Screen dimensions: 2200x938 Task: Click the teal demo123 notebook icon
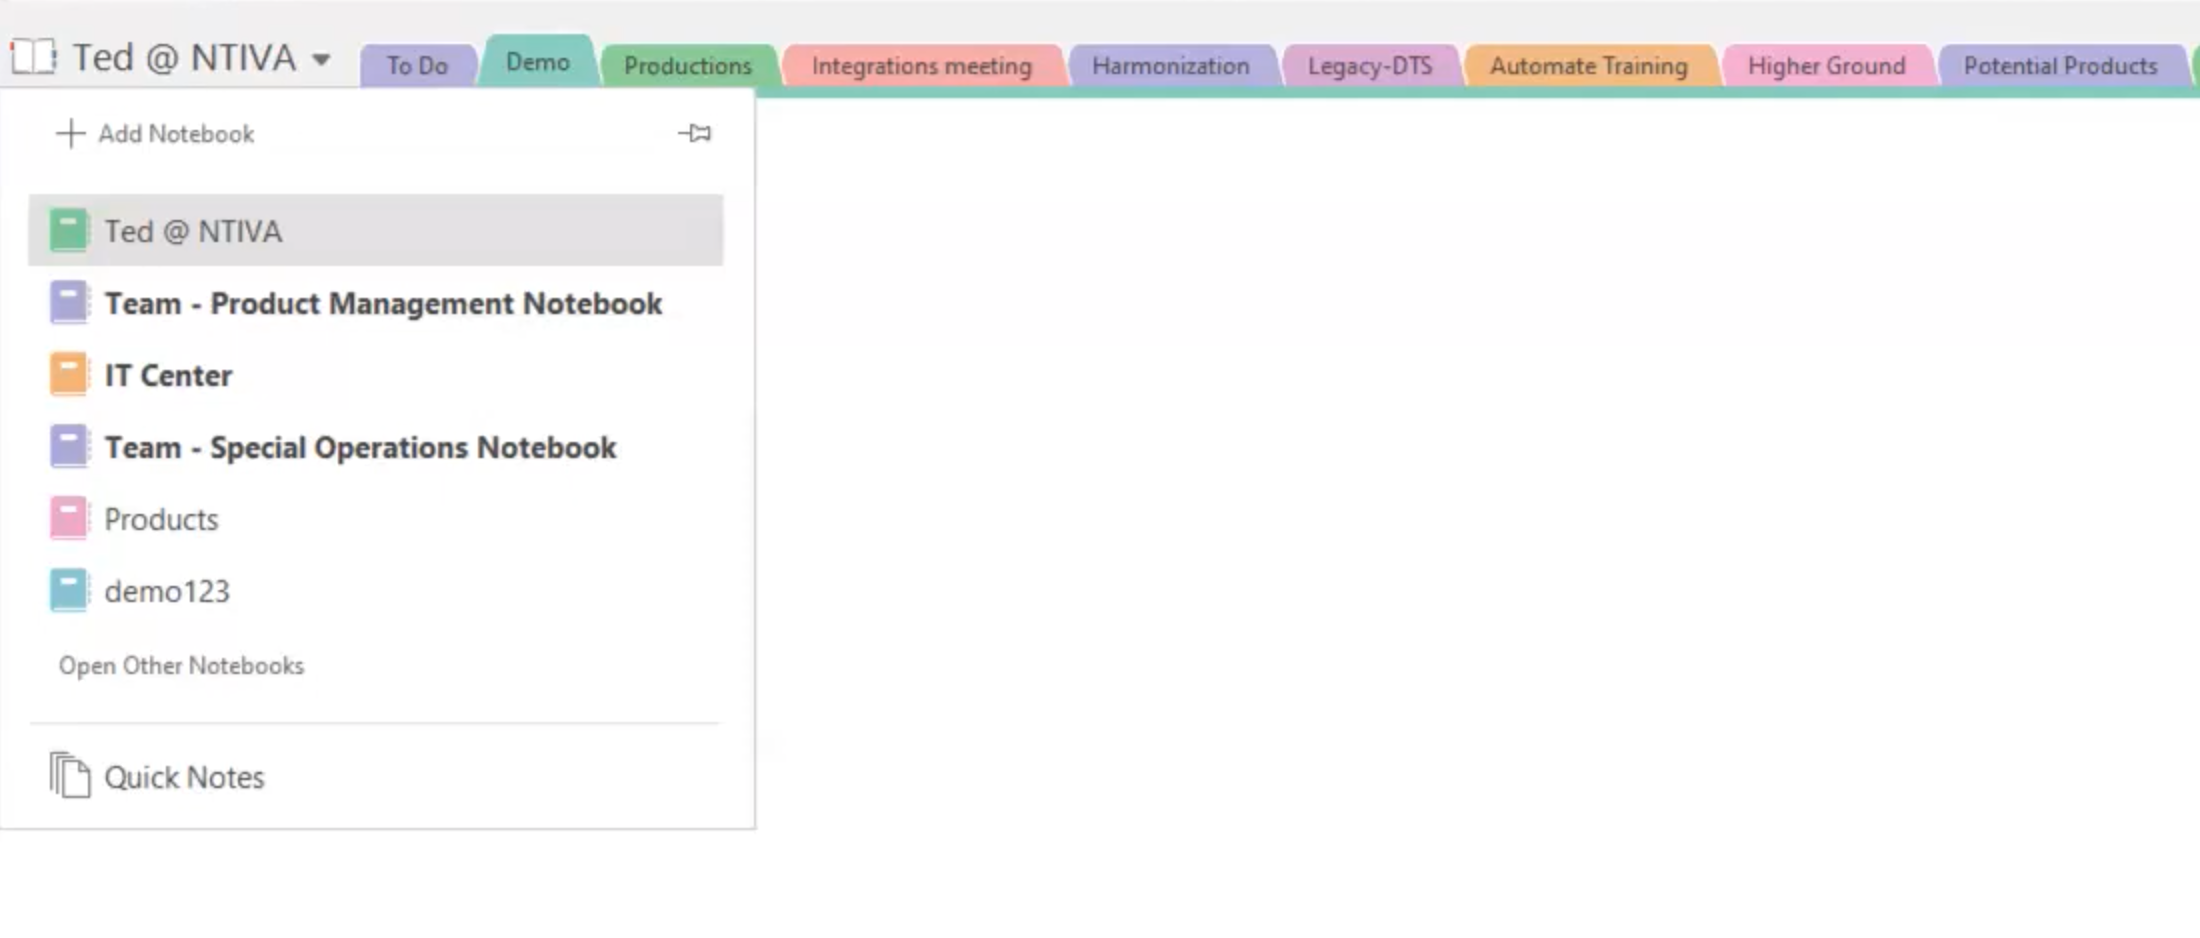pos(66,590)
